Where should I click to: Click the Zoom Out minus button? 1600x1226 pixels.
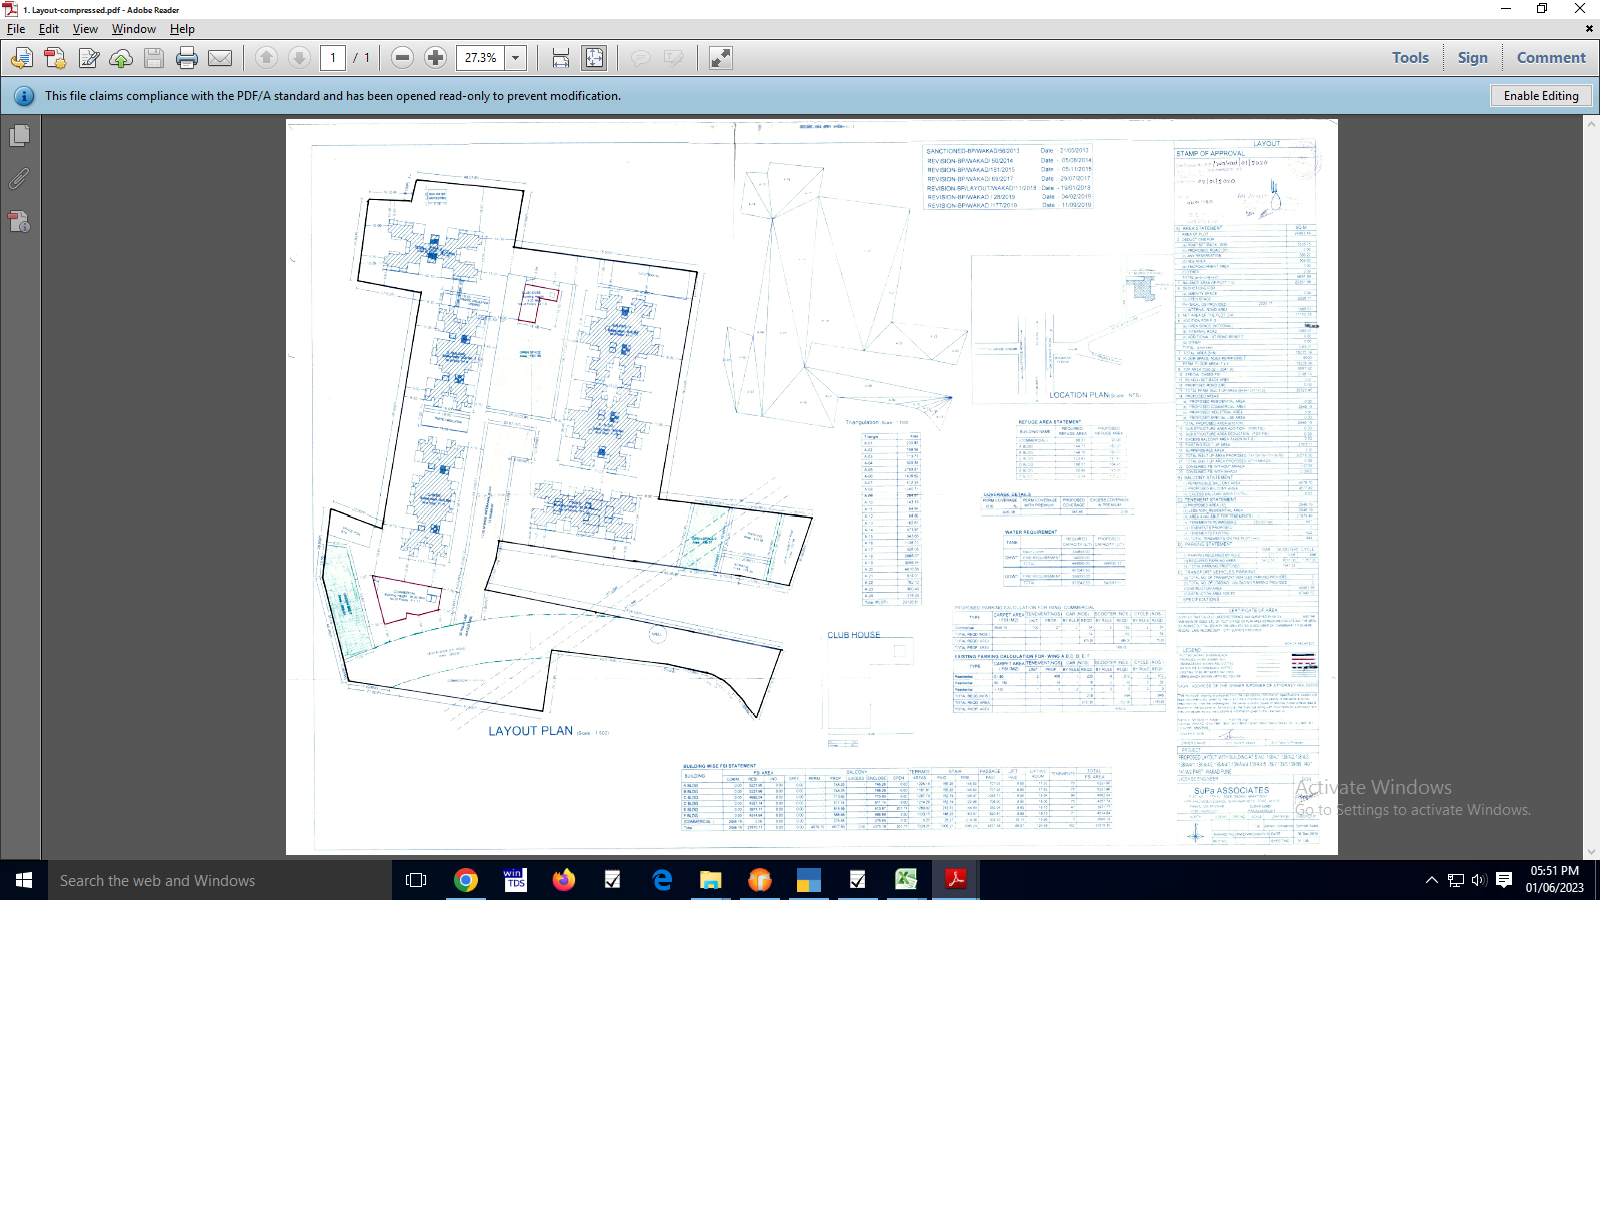(402, 58)
